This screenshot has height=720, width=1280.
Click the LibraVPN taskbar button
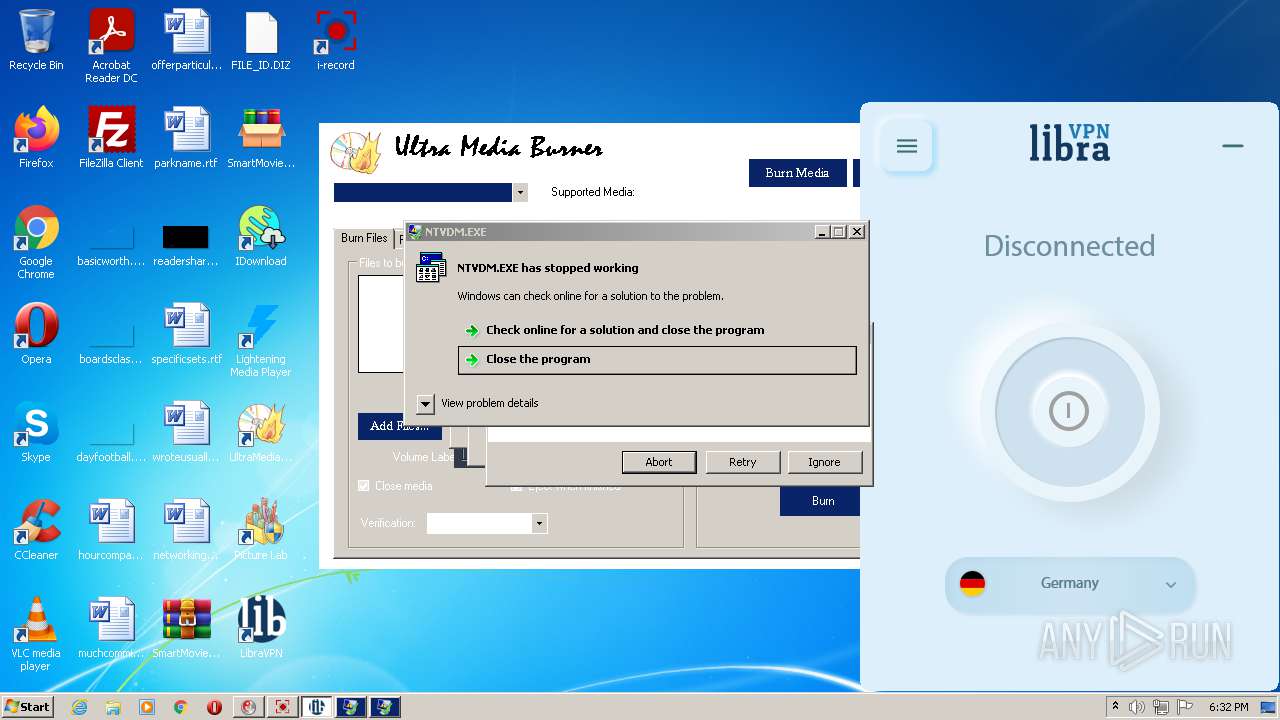pyautogui.click(x=317, y=707)
